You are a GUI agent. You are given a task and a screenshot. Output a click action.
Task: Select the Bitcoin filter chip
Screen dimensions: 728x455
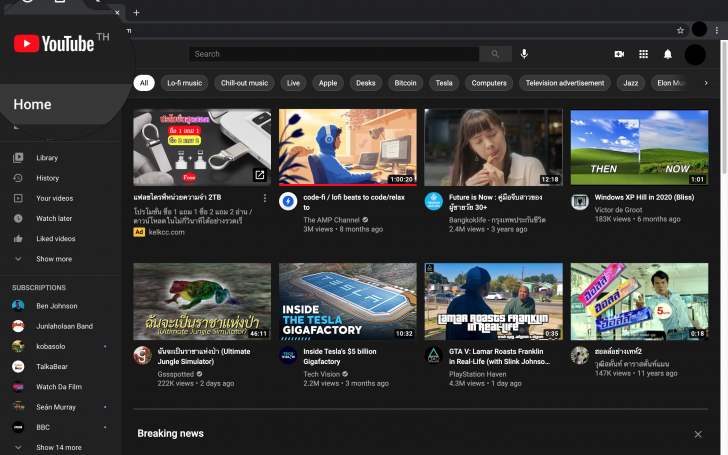click(405, 83)
